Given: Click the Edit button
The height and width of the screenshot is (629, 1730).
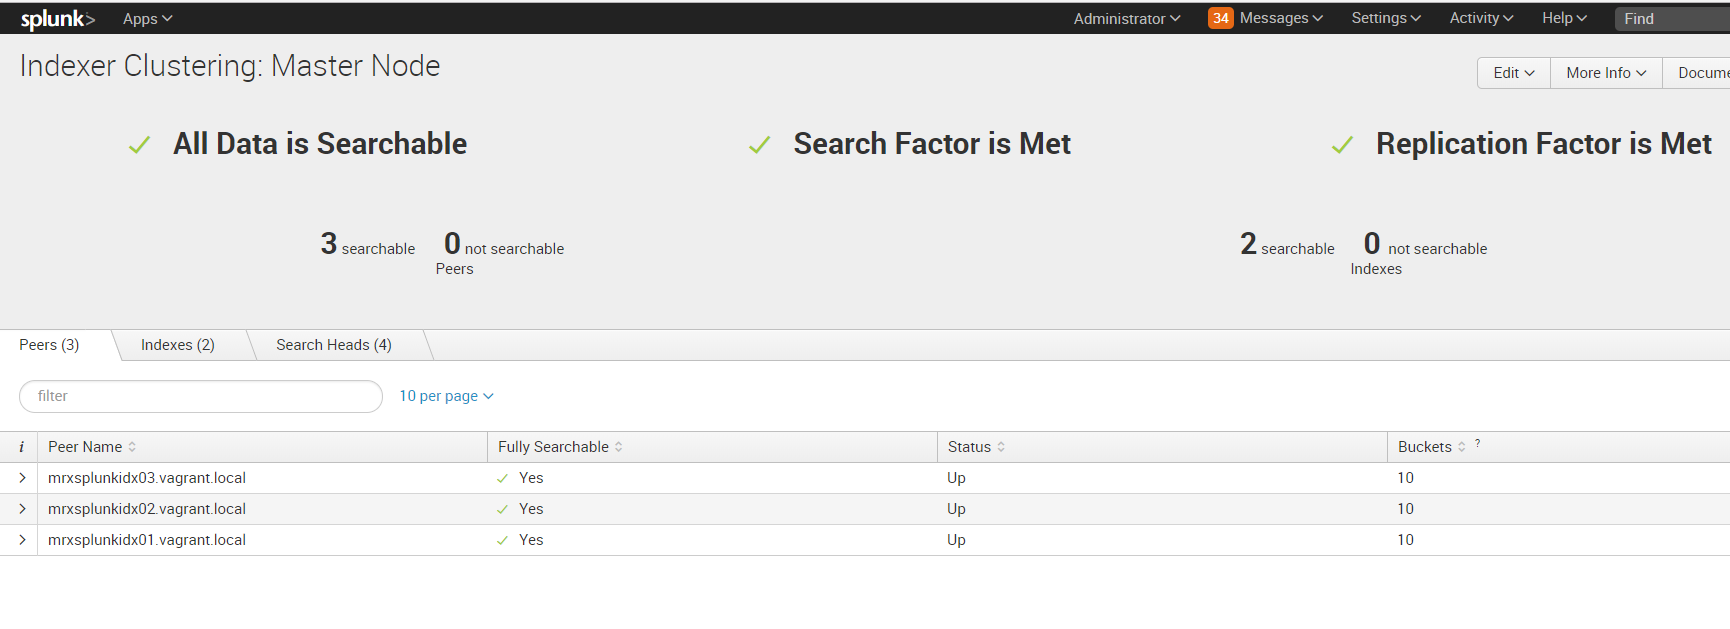Looking at the screenshot, I should (x=1513, y=73).
